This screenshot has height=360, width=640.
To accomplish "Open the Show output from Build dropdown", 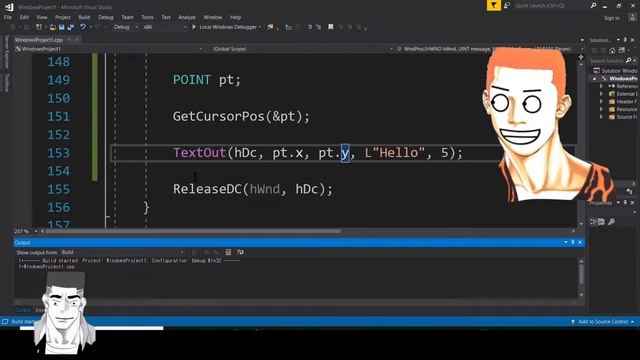I will (123, 252).
